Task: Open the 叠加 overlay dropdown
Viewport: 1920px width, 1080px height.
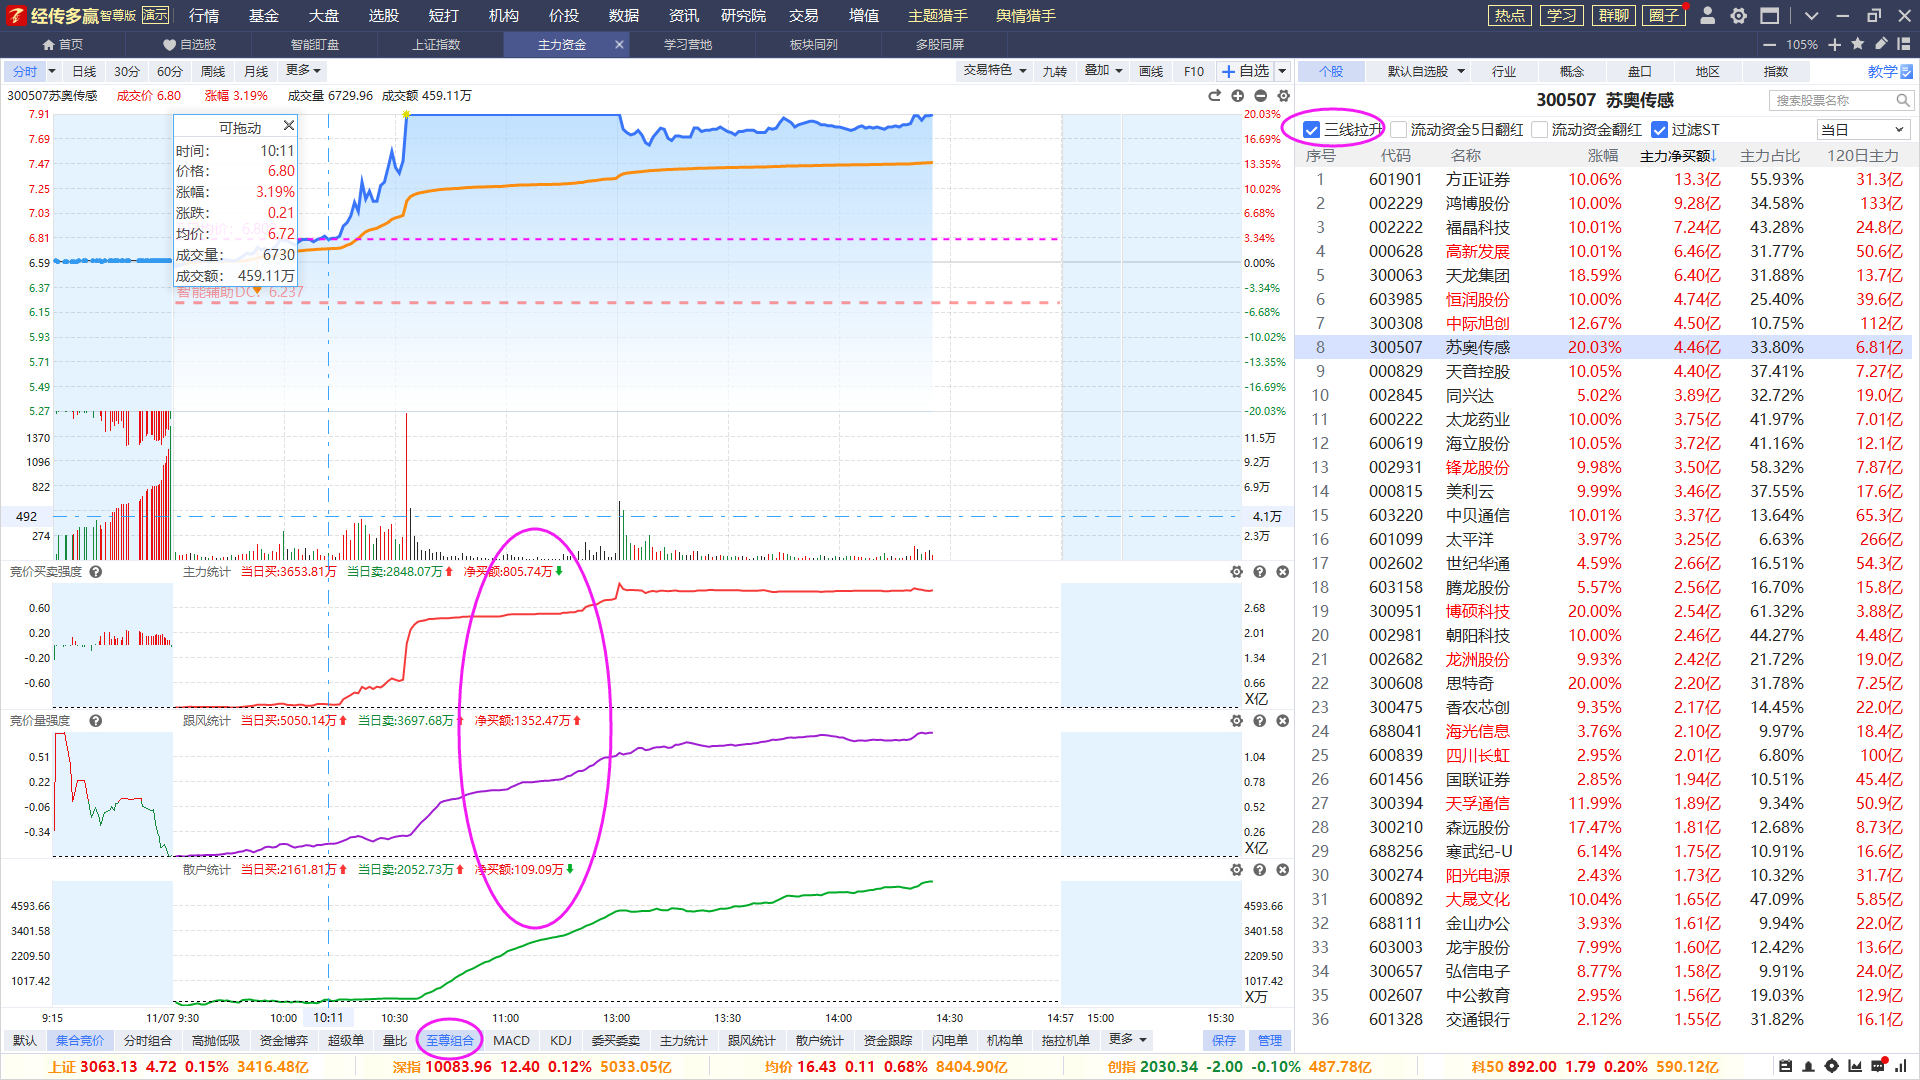Action: click(1104, 71)
